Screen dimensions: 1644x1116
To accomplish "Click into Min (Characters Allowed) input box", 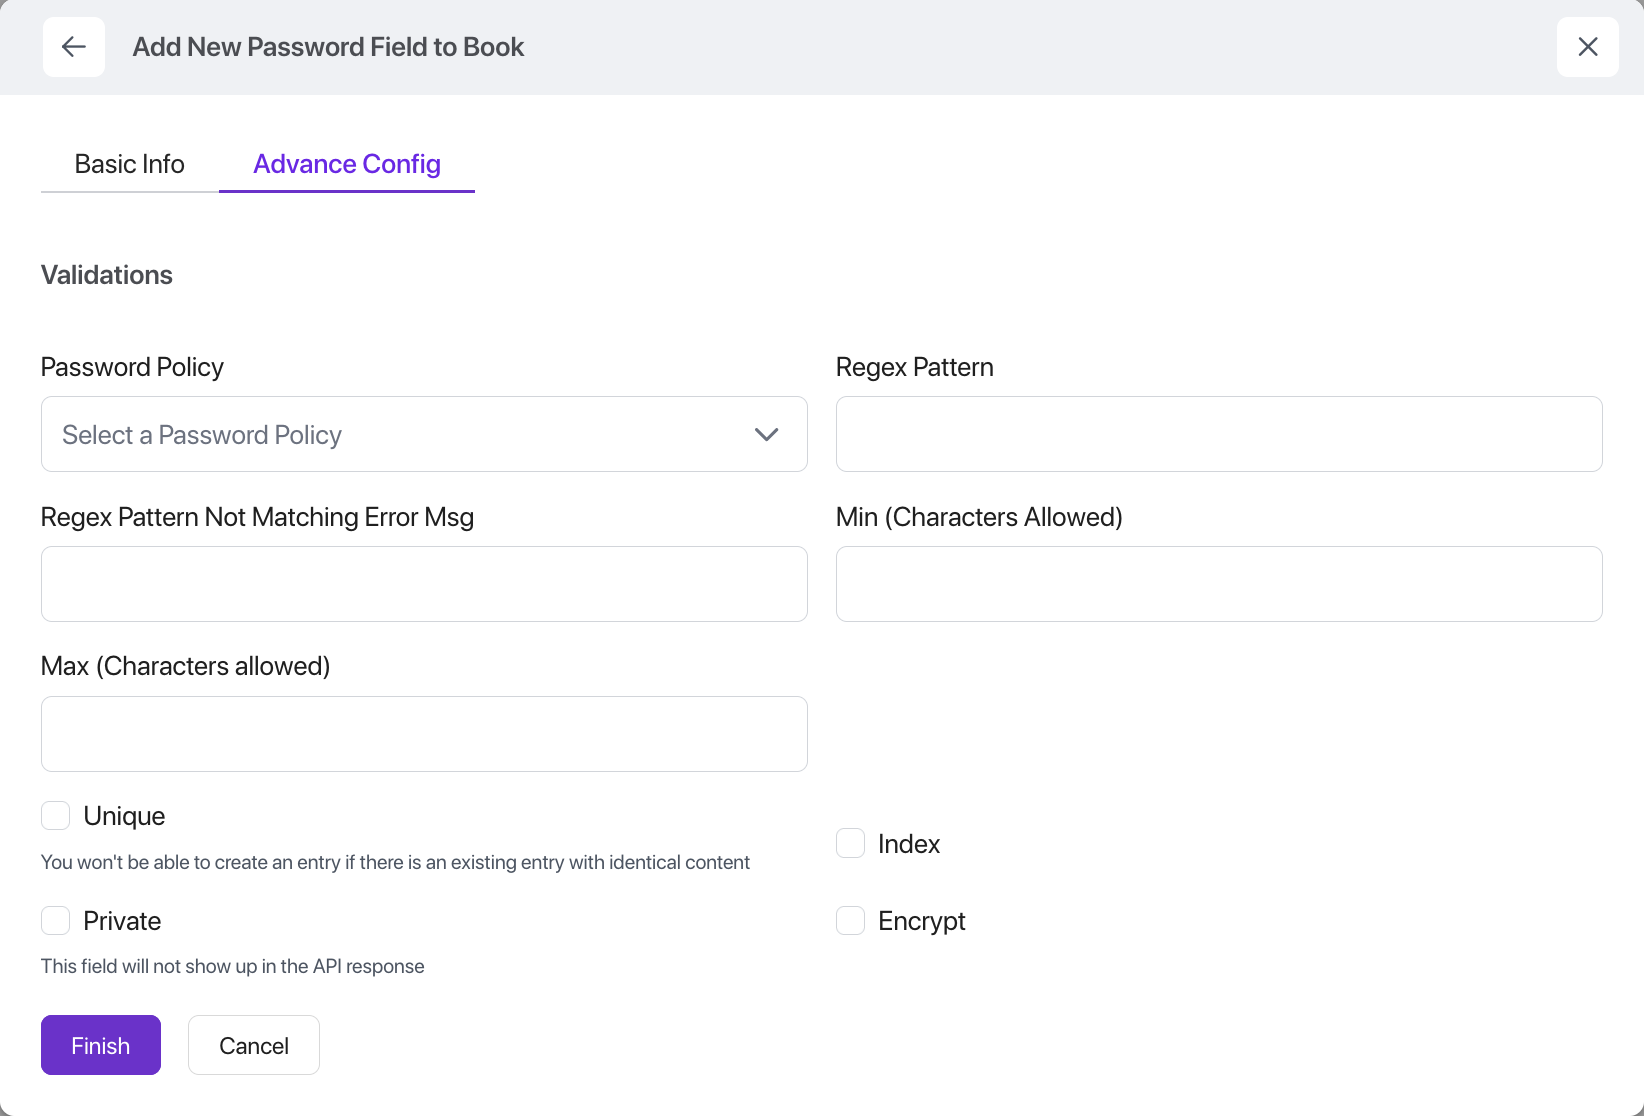I will pos(1218,584).
